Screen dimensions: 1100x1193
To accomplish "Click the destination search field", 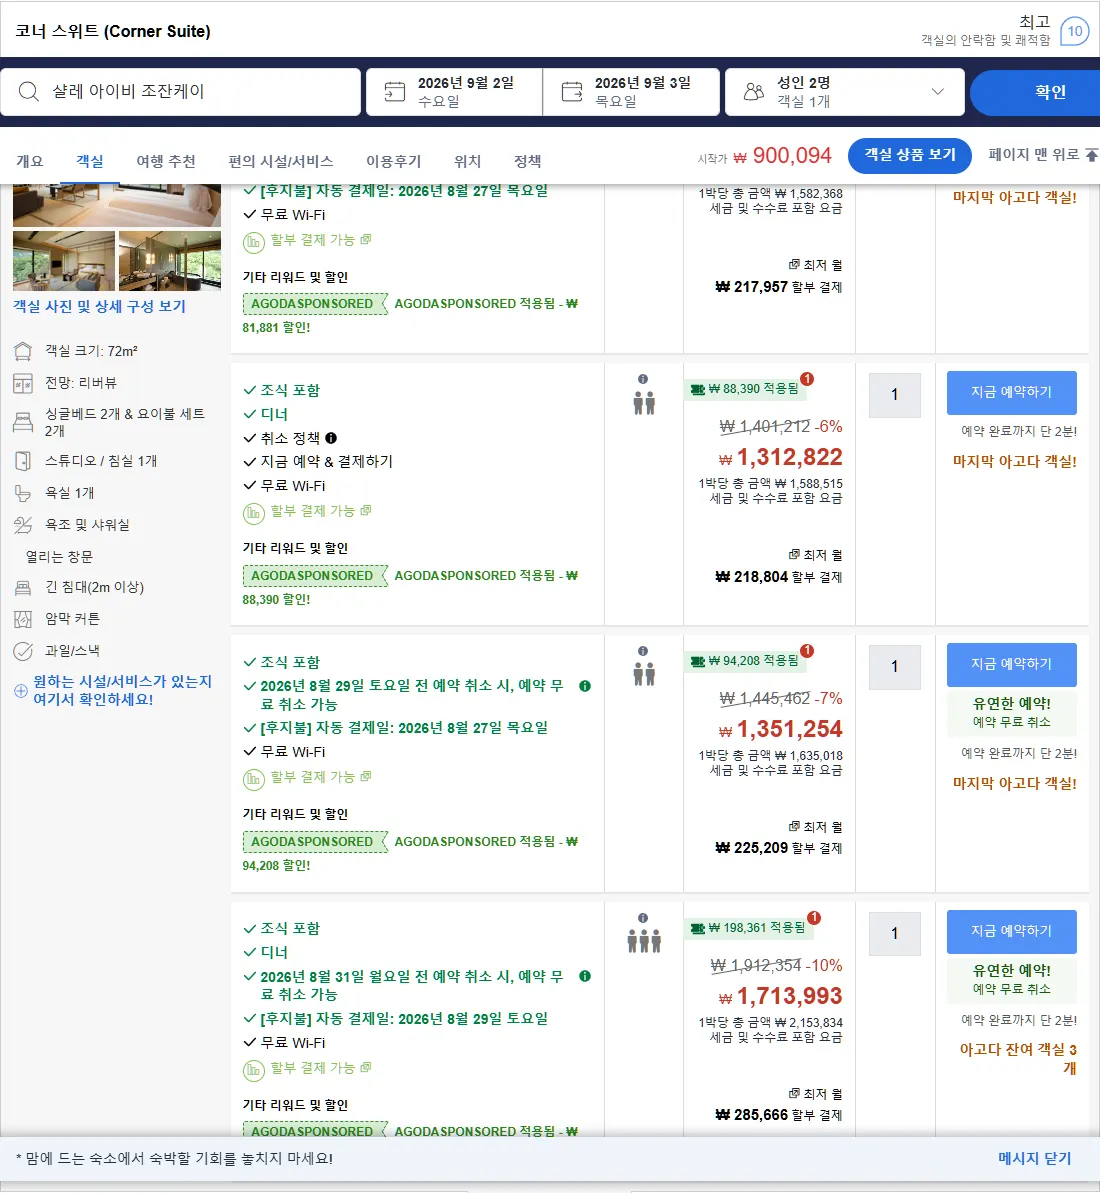I will click(x=180, y=92).
